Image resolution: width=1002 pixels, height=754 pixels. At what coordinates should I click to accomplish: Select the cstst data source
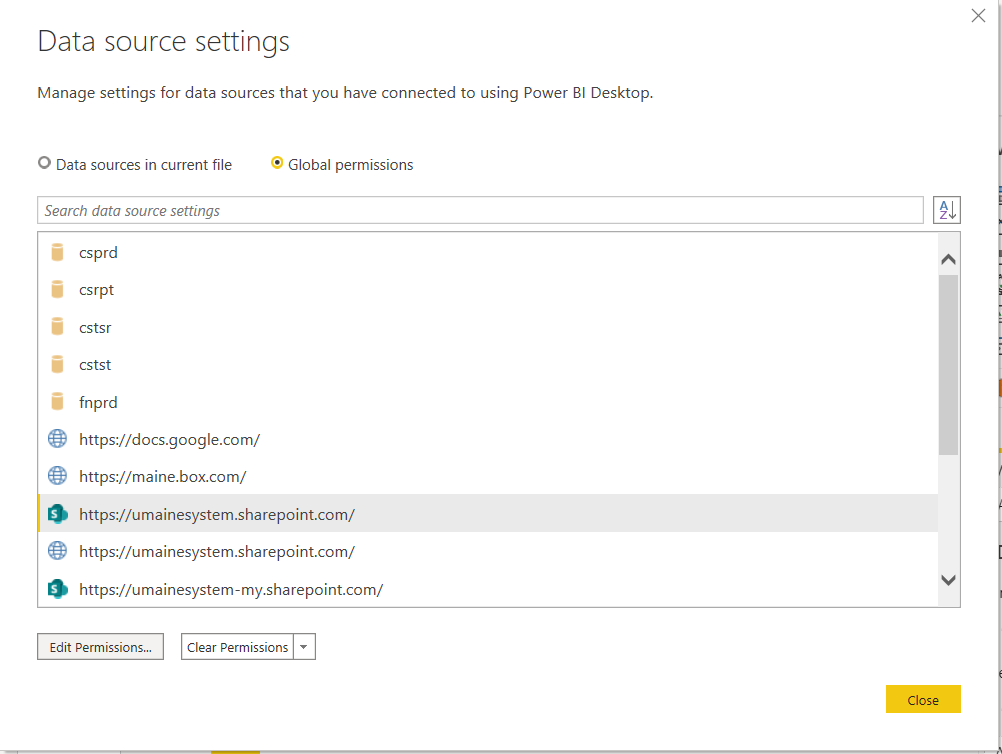click(488, 364)
